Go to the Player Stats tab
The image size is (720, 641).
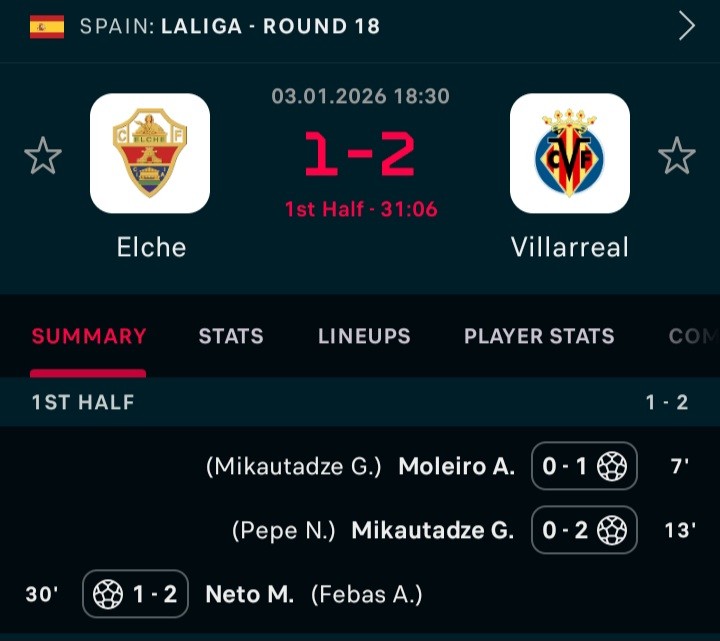[539, 337]
